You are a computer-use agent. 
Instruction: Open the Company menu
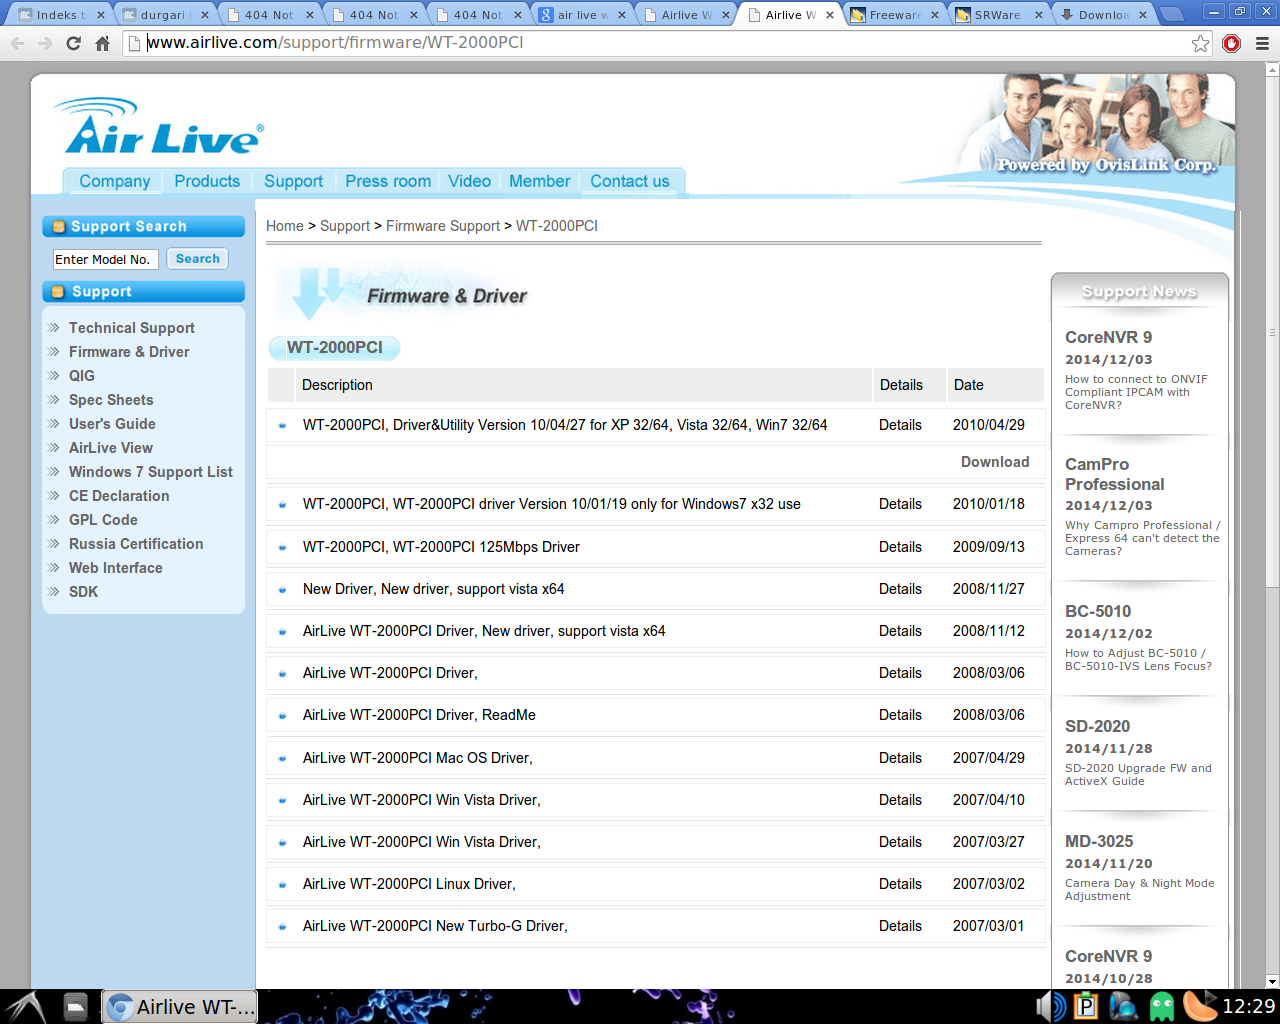(x=115, y=181)
